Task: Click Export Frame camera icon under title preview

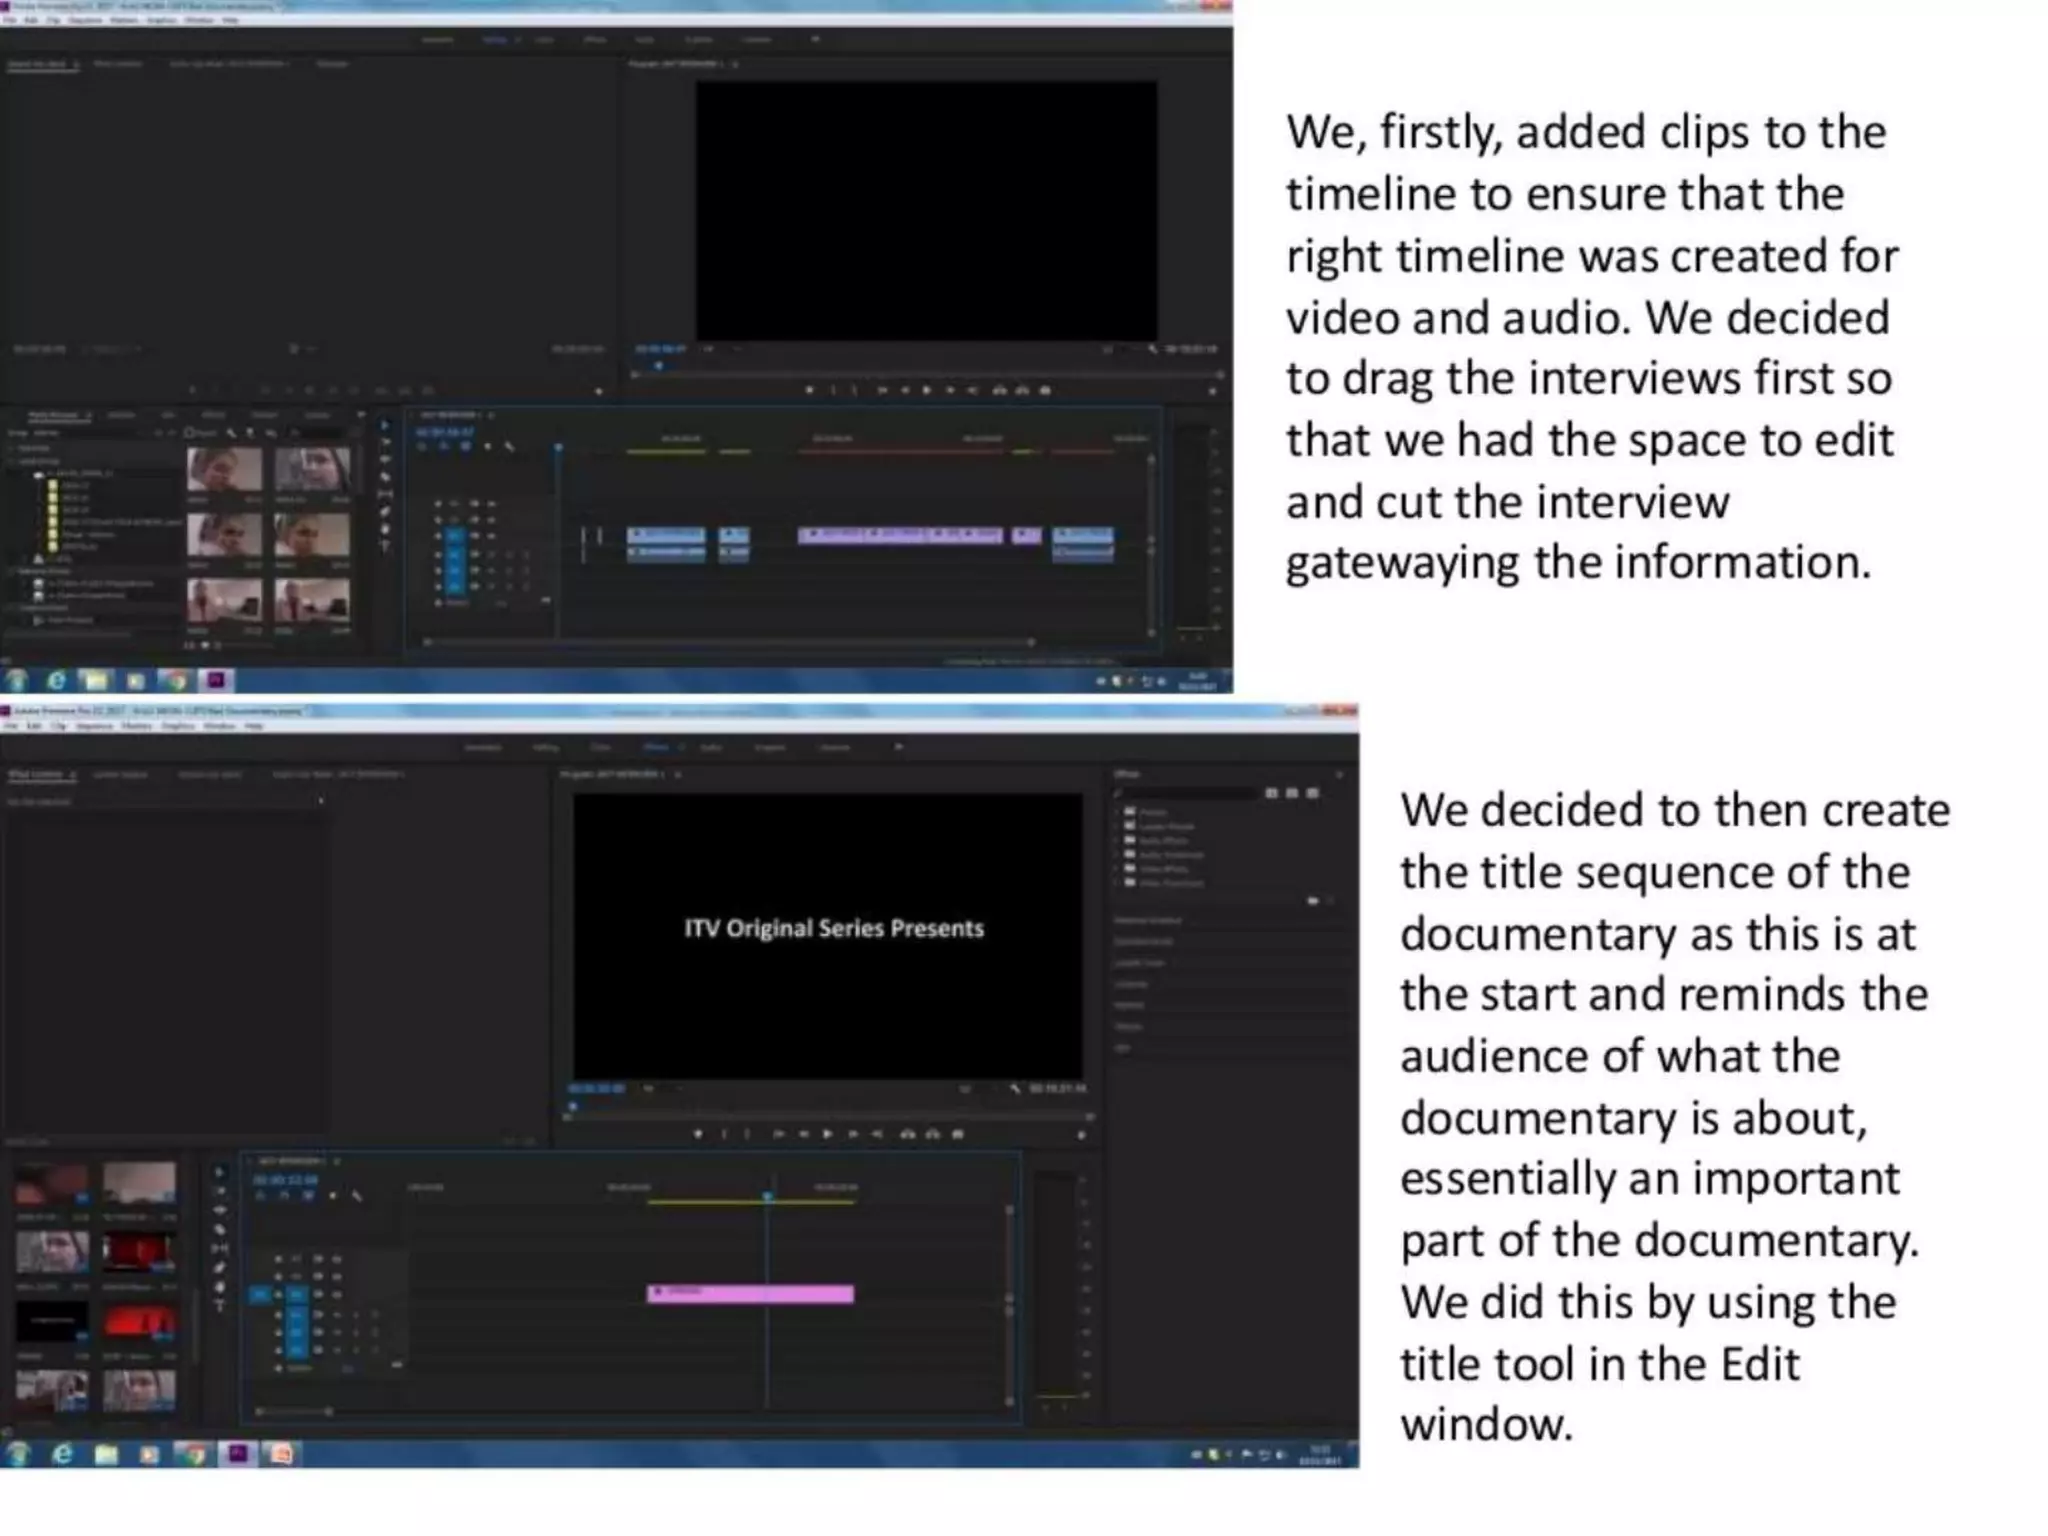Action: (x=958, y=1134)
